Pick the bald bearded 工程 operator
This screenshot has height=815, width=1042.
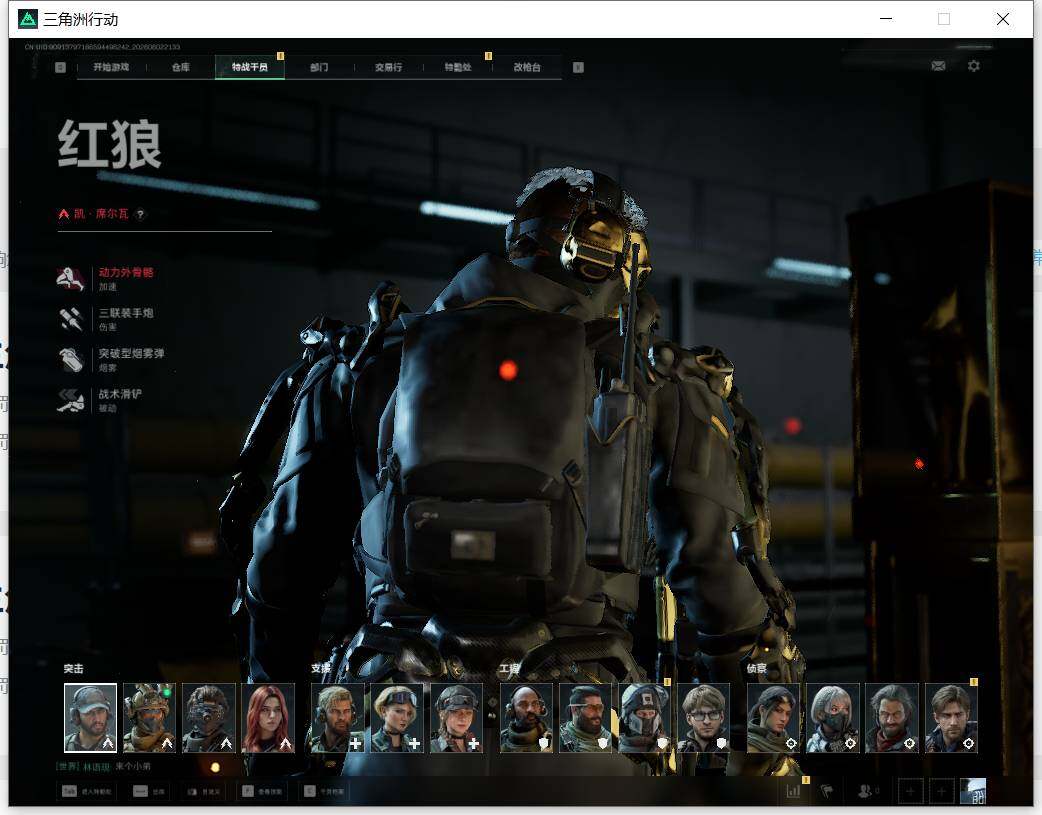(526, 718)
